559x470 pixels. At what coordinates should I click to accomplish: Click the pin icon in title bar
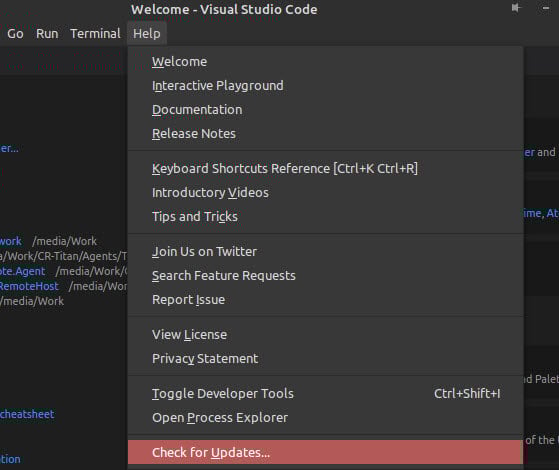pyautogui.click(x=516, y=8)
